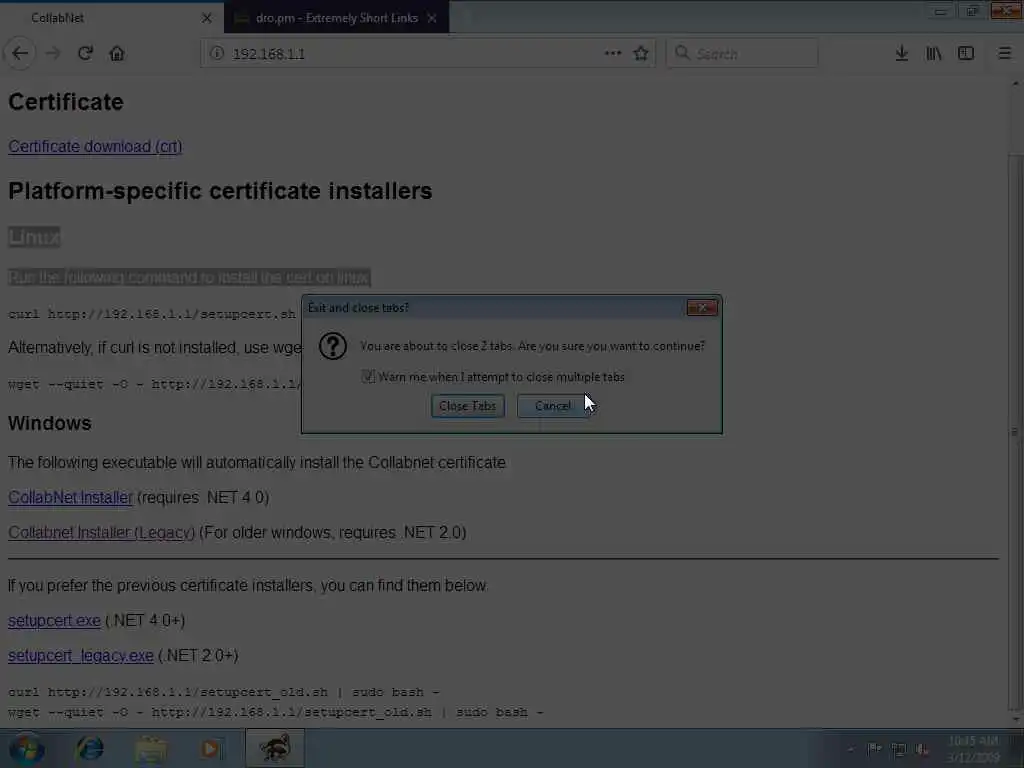Open the Firefox hamburger menu
The image size is (1024, 768).
(1004, 54)
